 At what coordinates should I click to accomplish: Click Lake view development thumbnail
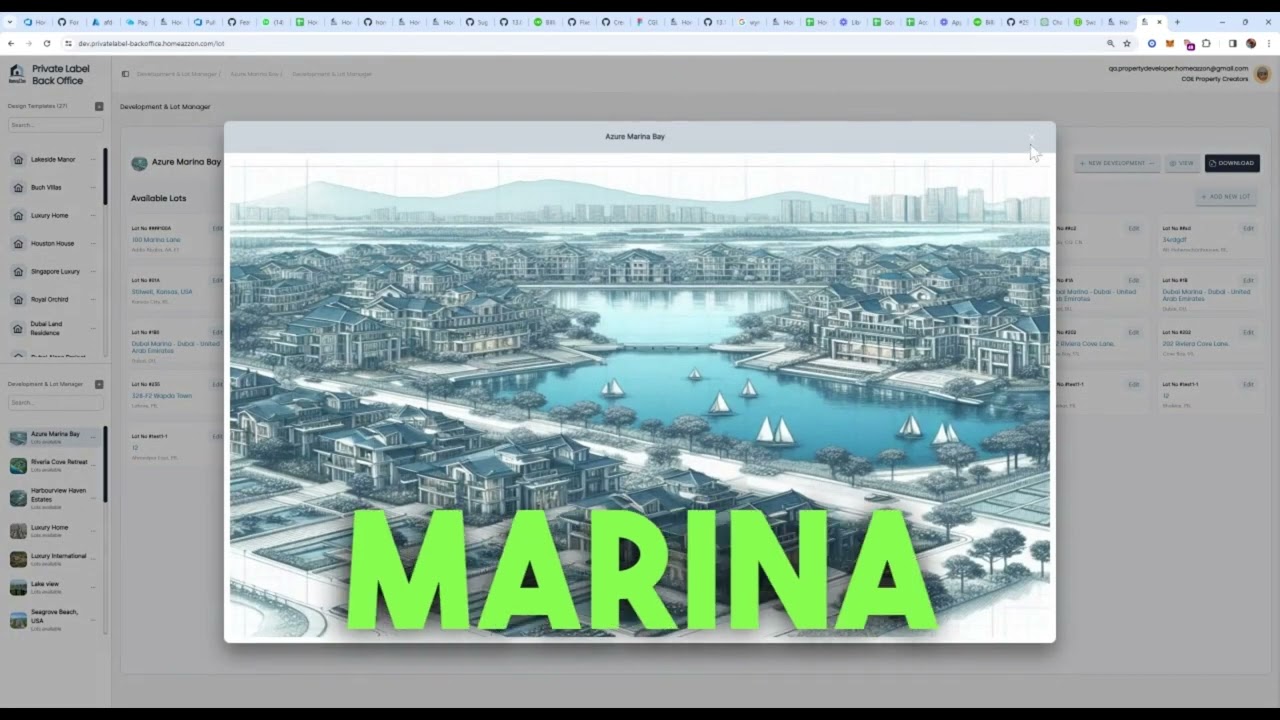(18, 587)
